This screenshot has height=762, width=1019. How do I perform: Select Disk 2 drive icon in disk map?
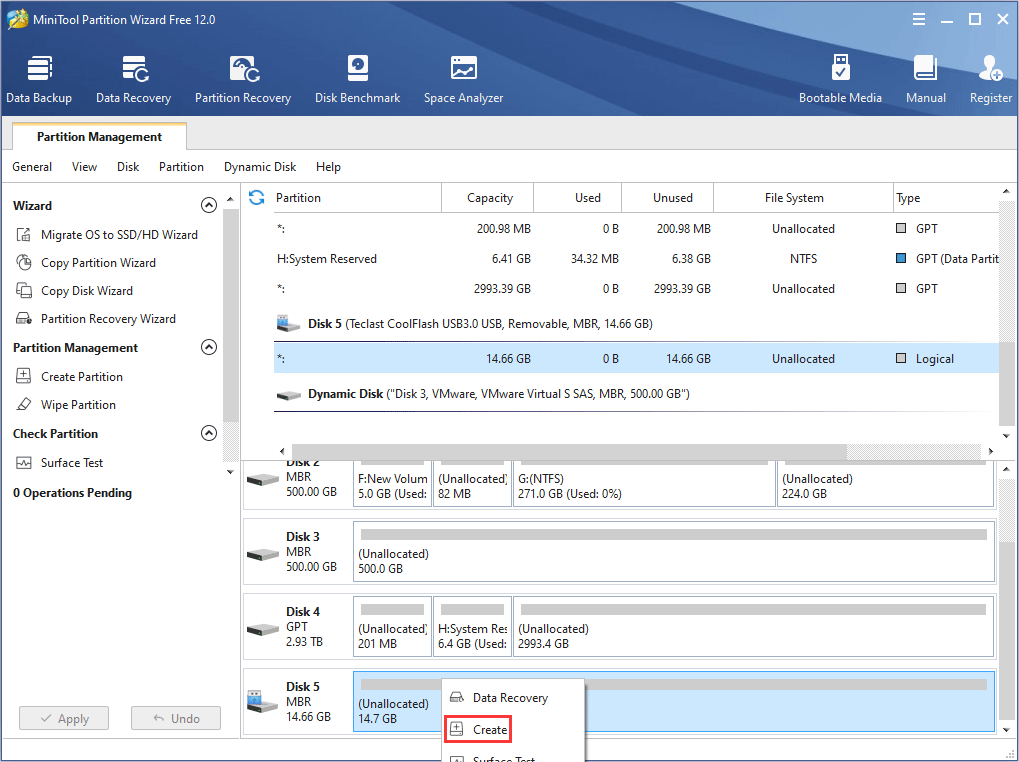[263, 480]
